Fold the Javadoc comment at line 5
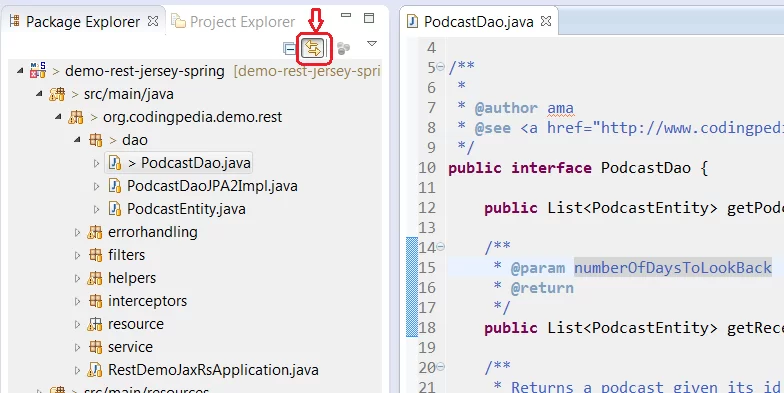The width and height of the screenshot is (784, 393). [x=440, y=66]
